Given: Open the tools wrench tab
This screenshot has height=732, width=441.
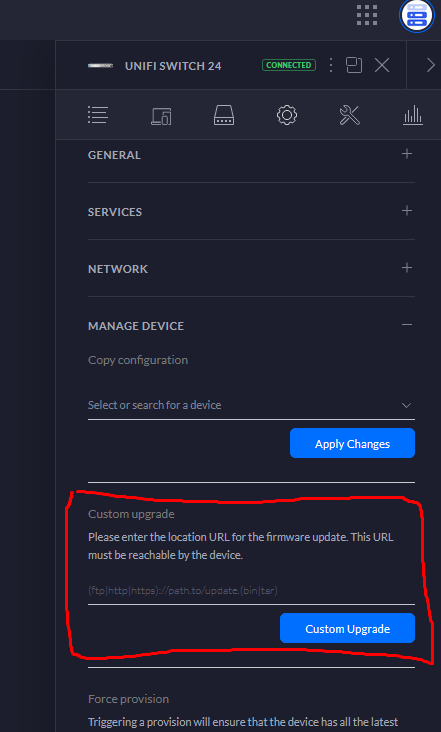Looking at the screenshot, I should [x=350, y=115].
